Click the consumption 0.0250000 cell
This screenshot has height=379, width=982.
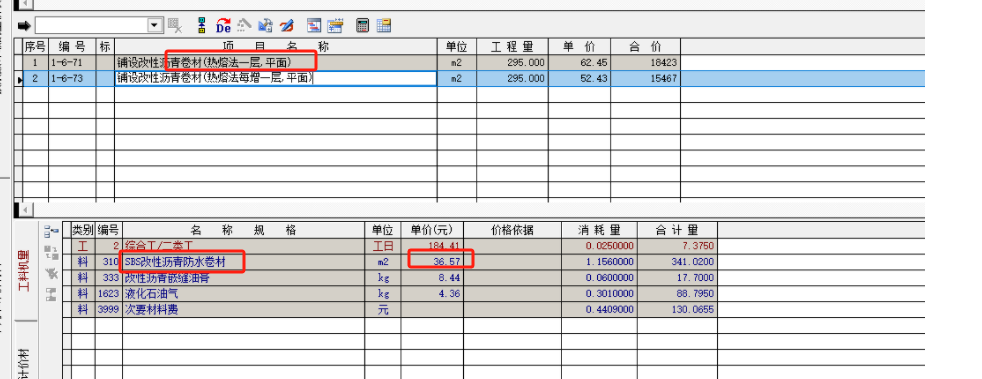599,245
